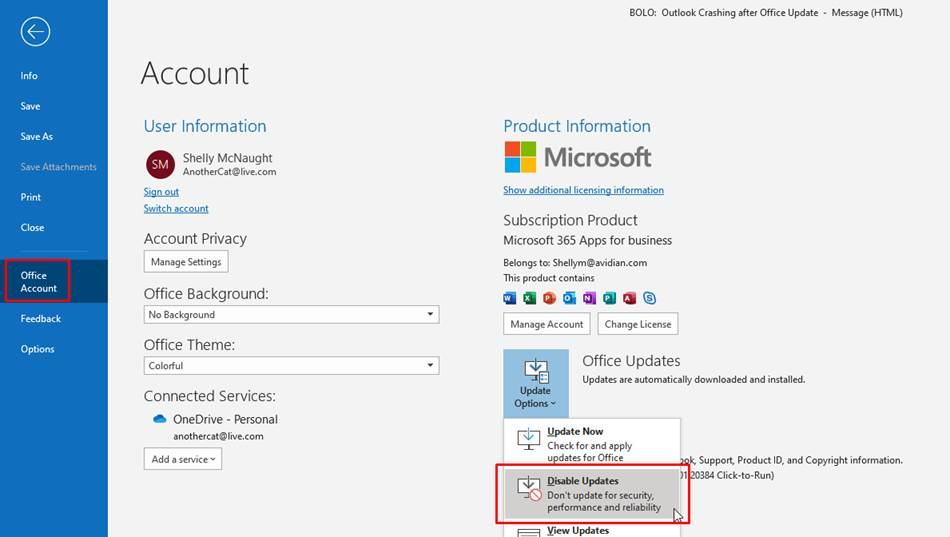The width and height of the screenshot is (950, 537).
Task: Click the SM user avatar
Action: click(x=160, y=164)
